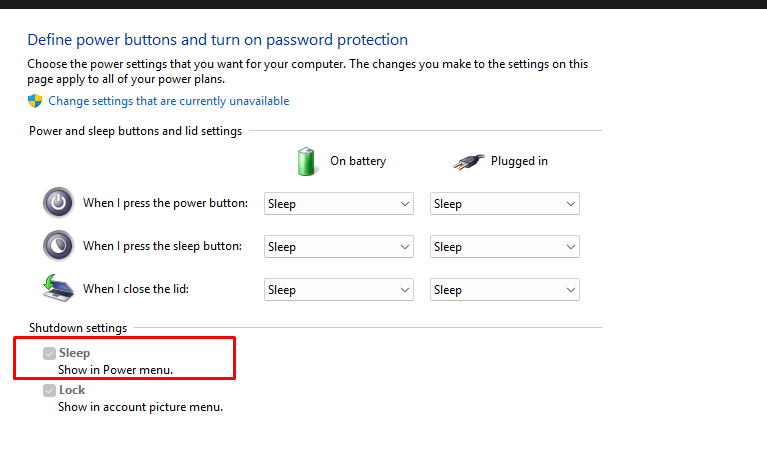Screen dimensions: 767x466
Task: Click the Show in account picture menu text
Action: [x=140, y=407]
